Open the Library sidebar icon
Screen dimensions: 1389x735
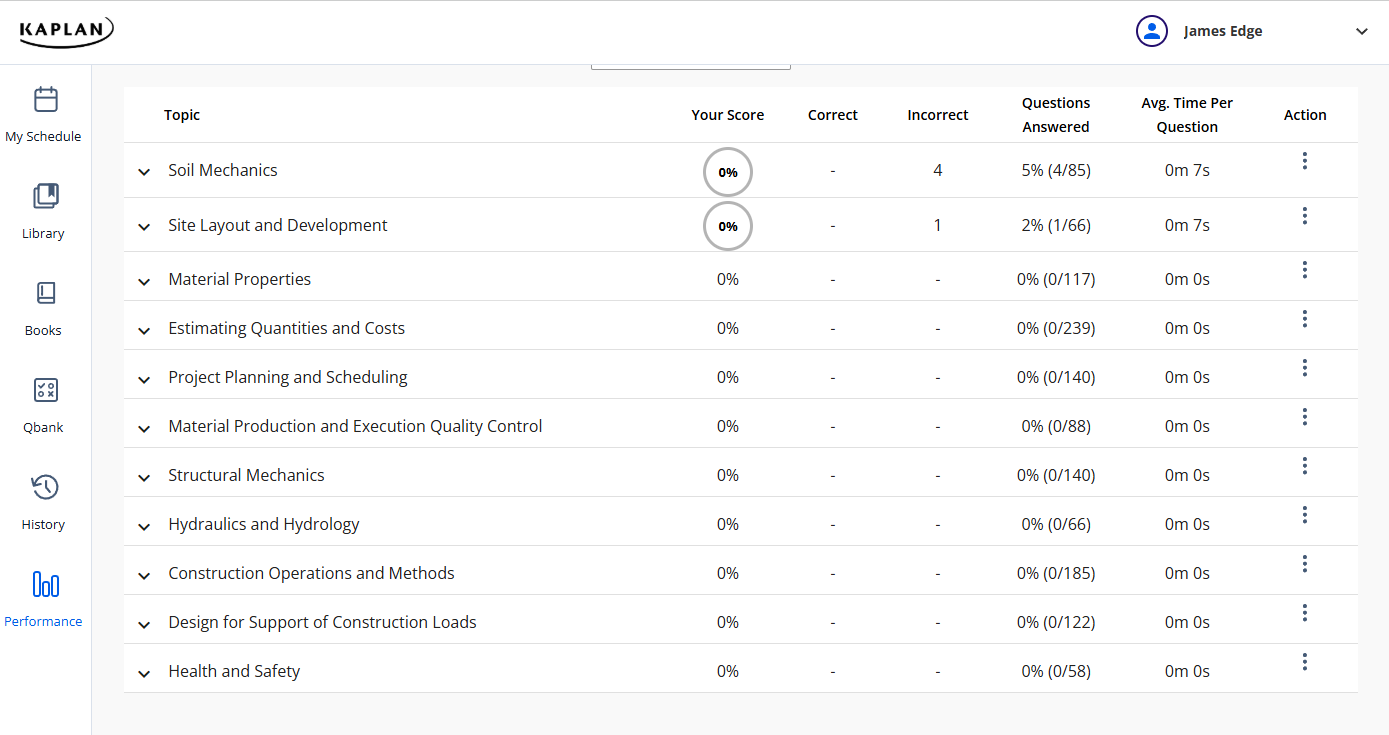point(45,196)
